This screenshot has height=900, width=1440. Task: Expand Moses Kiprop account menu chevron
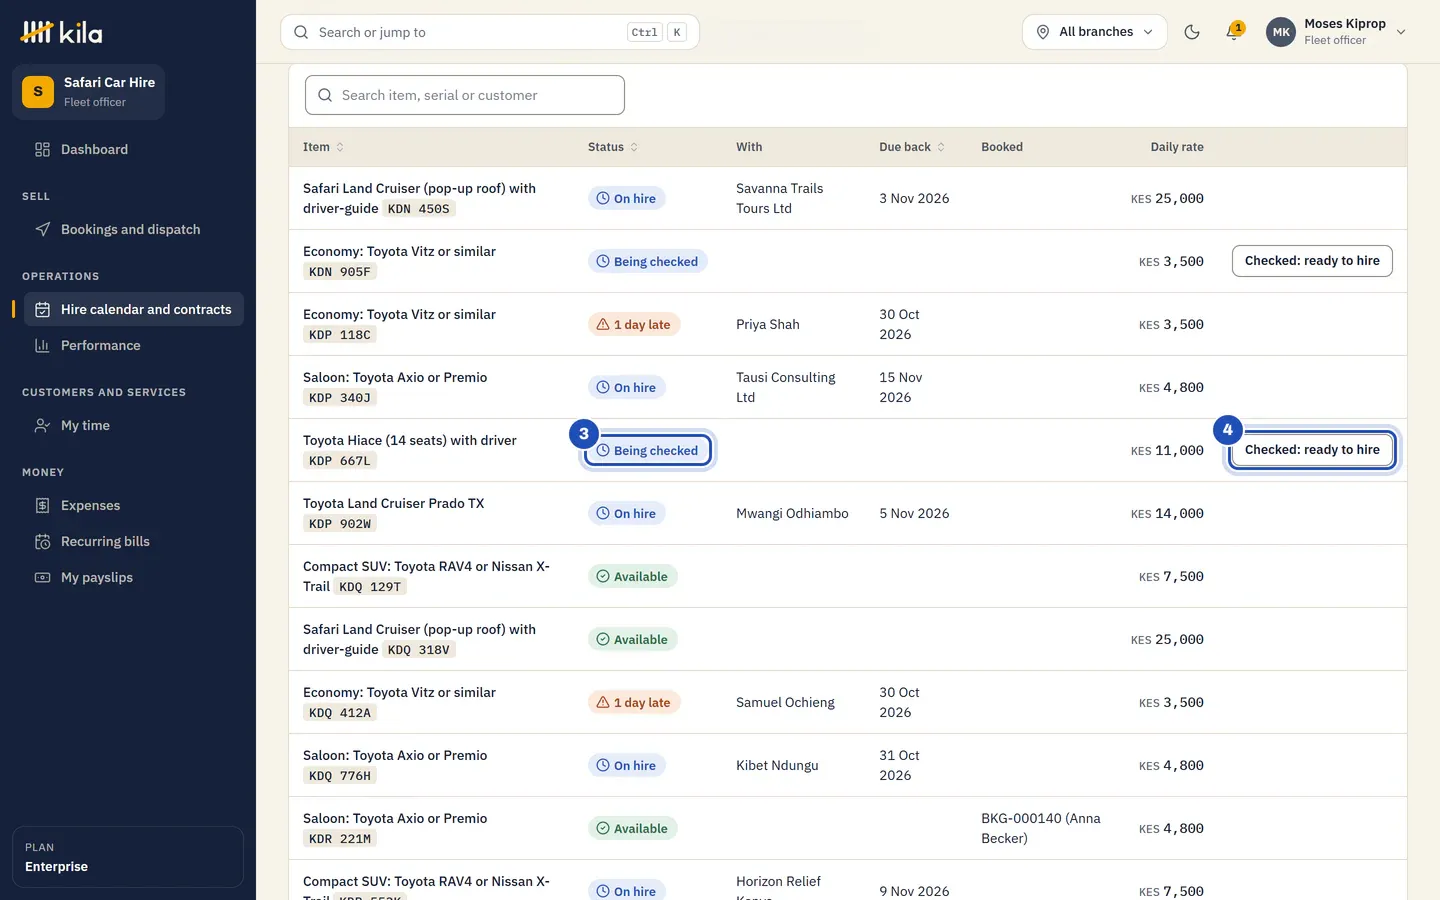1401,32
